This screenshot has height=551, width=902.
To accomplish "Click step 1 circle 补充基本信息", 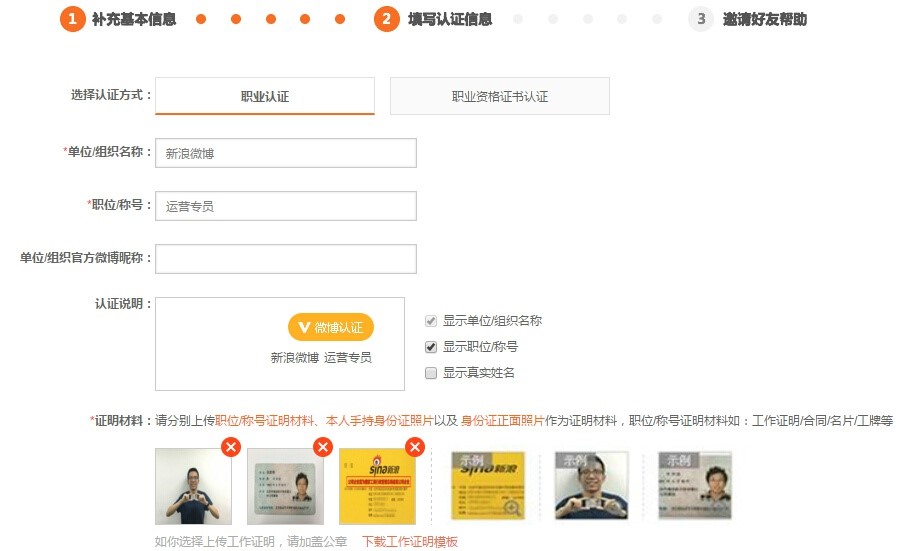I will click(x=72, y=19).
